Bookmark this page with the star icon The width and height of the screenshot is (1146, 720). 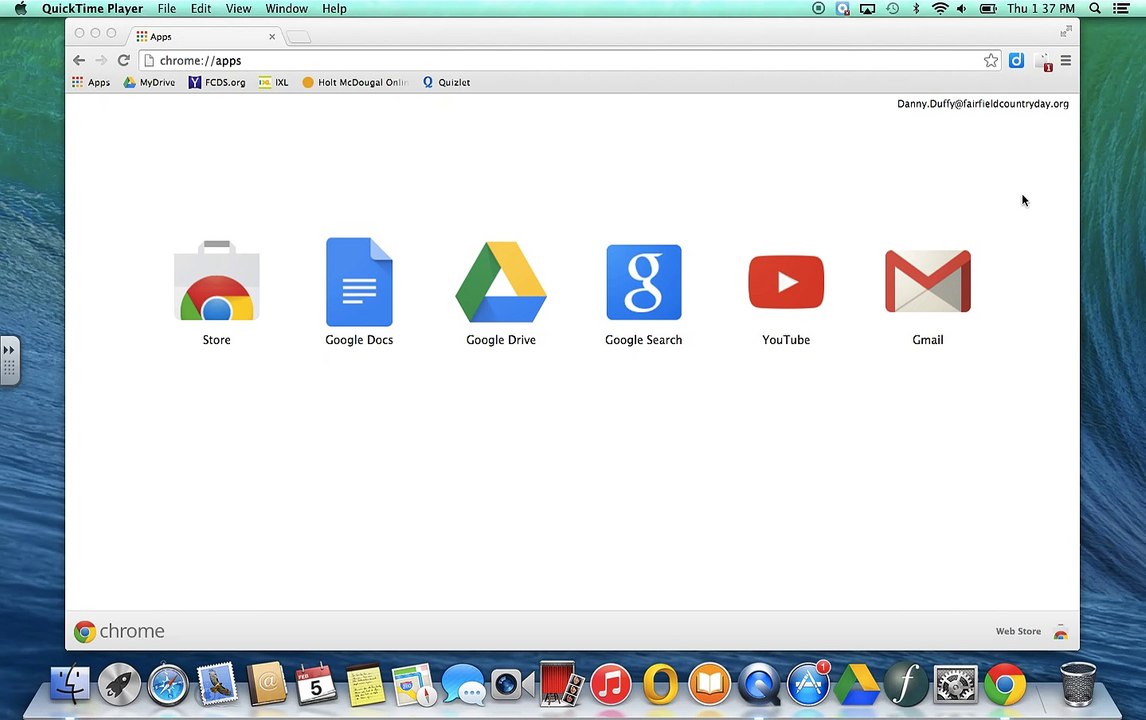[x=990, y=61]
